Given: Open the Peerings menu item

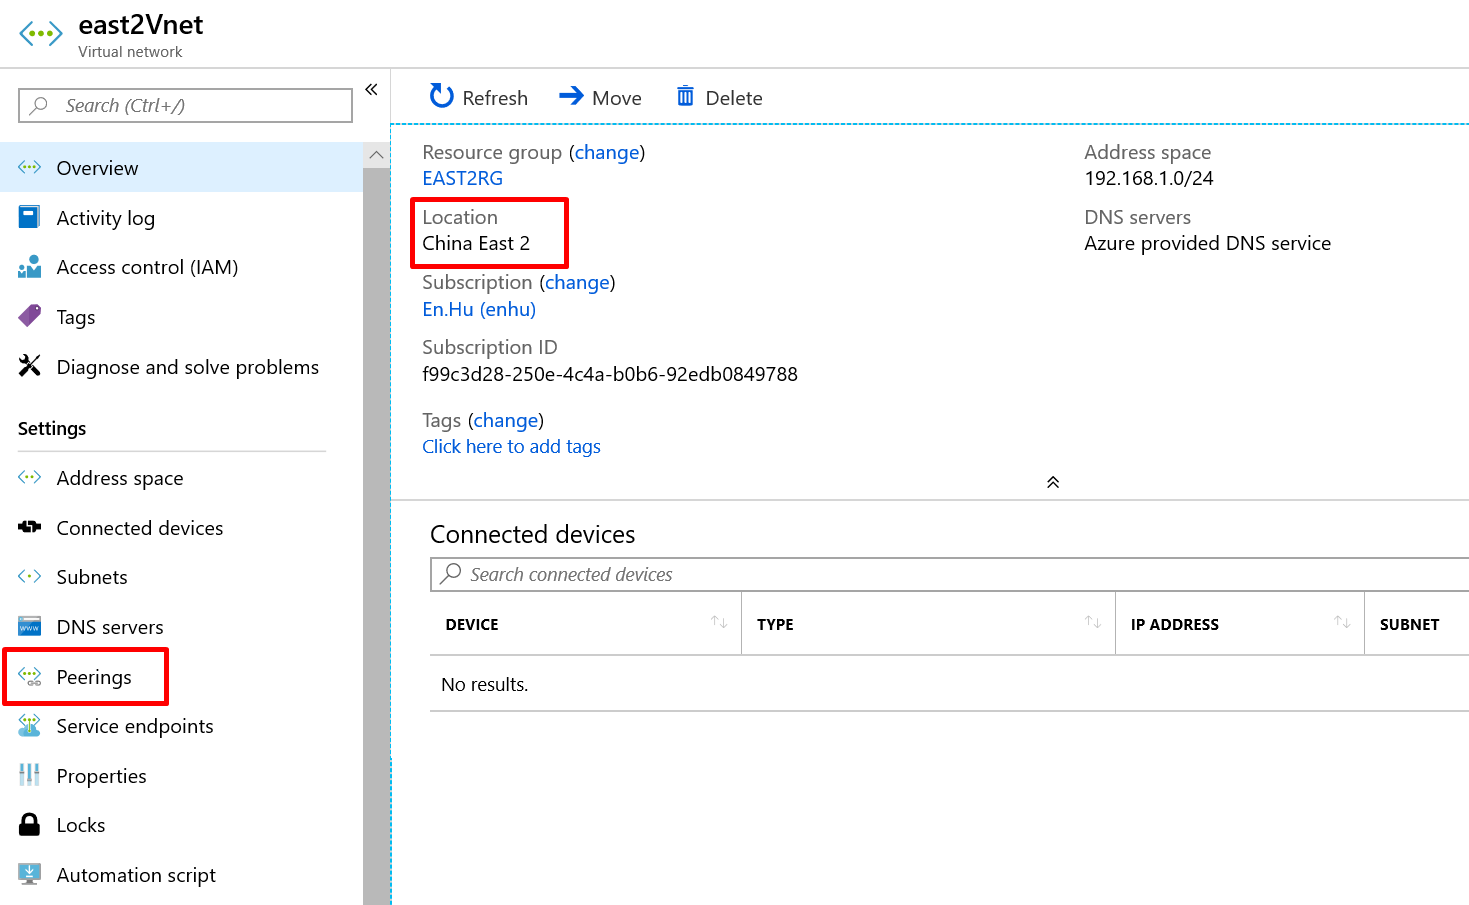Looking at the screenshot, I should tap(93, 677).
